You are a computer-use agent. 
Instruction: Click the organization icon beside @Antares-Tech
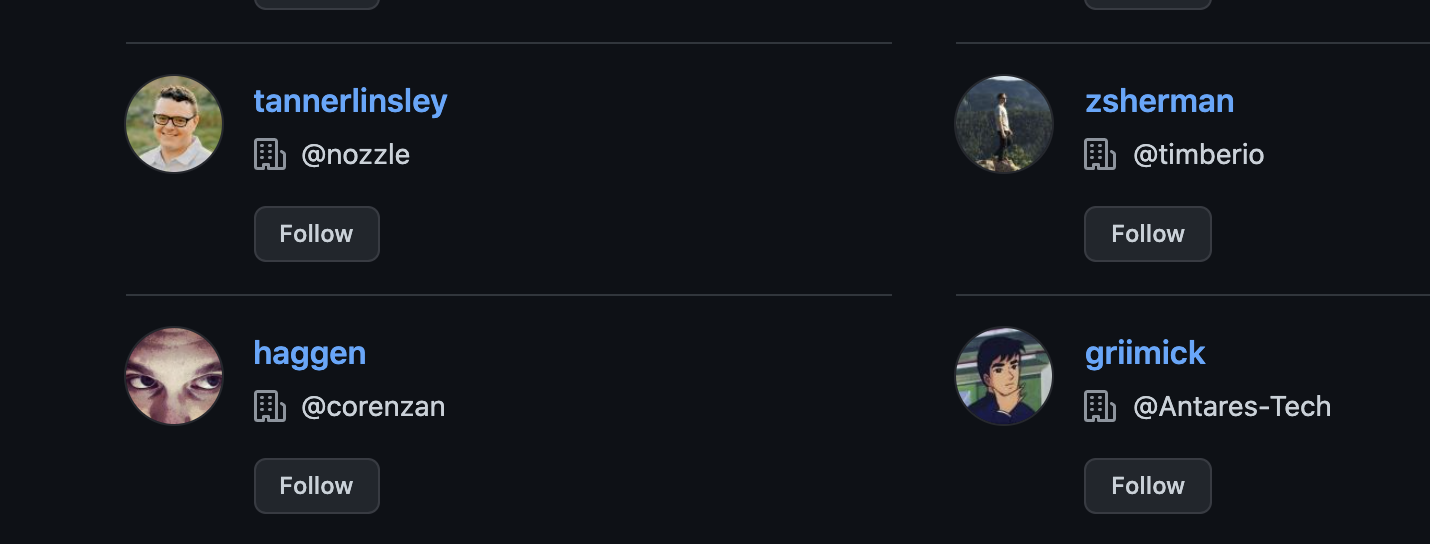1100,407
